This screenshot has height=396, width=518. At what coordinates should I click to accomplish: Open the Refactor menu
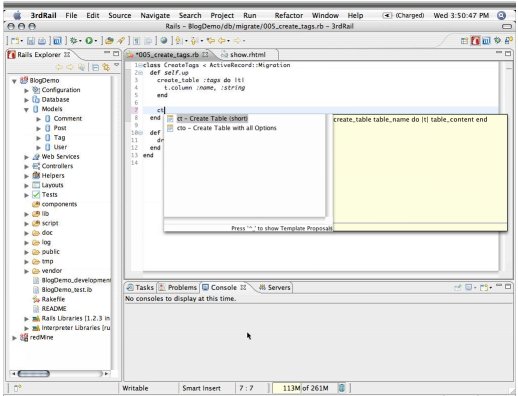[x=289, y=15]
